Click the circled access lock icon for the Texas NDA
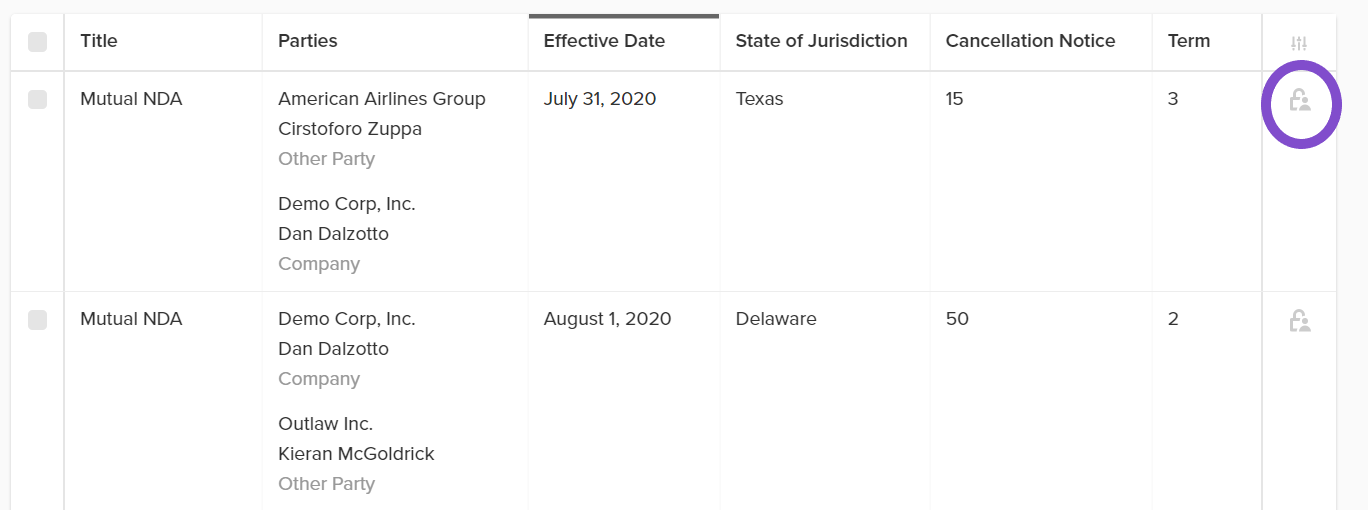The width and height of the screenshot is (1368, 510). coord(1300,100)
